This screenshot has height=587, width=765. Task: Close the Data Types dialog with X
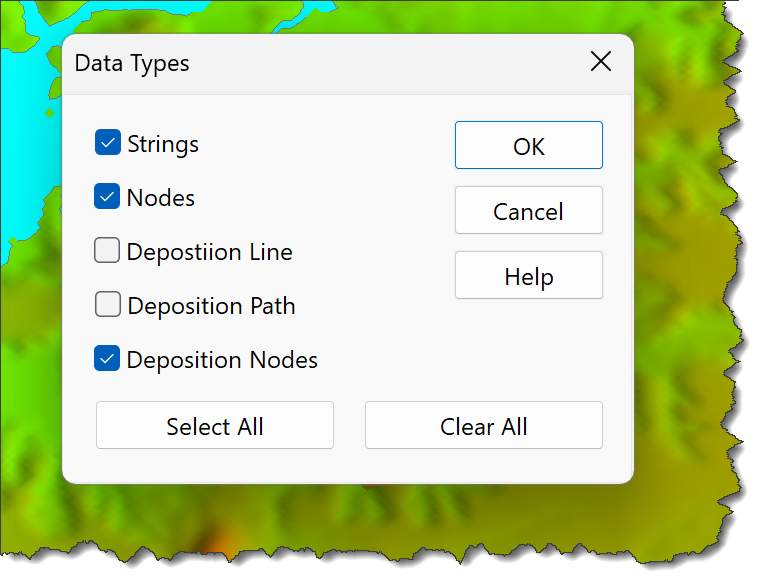600,62
